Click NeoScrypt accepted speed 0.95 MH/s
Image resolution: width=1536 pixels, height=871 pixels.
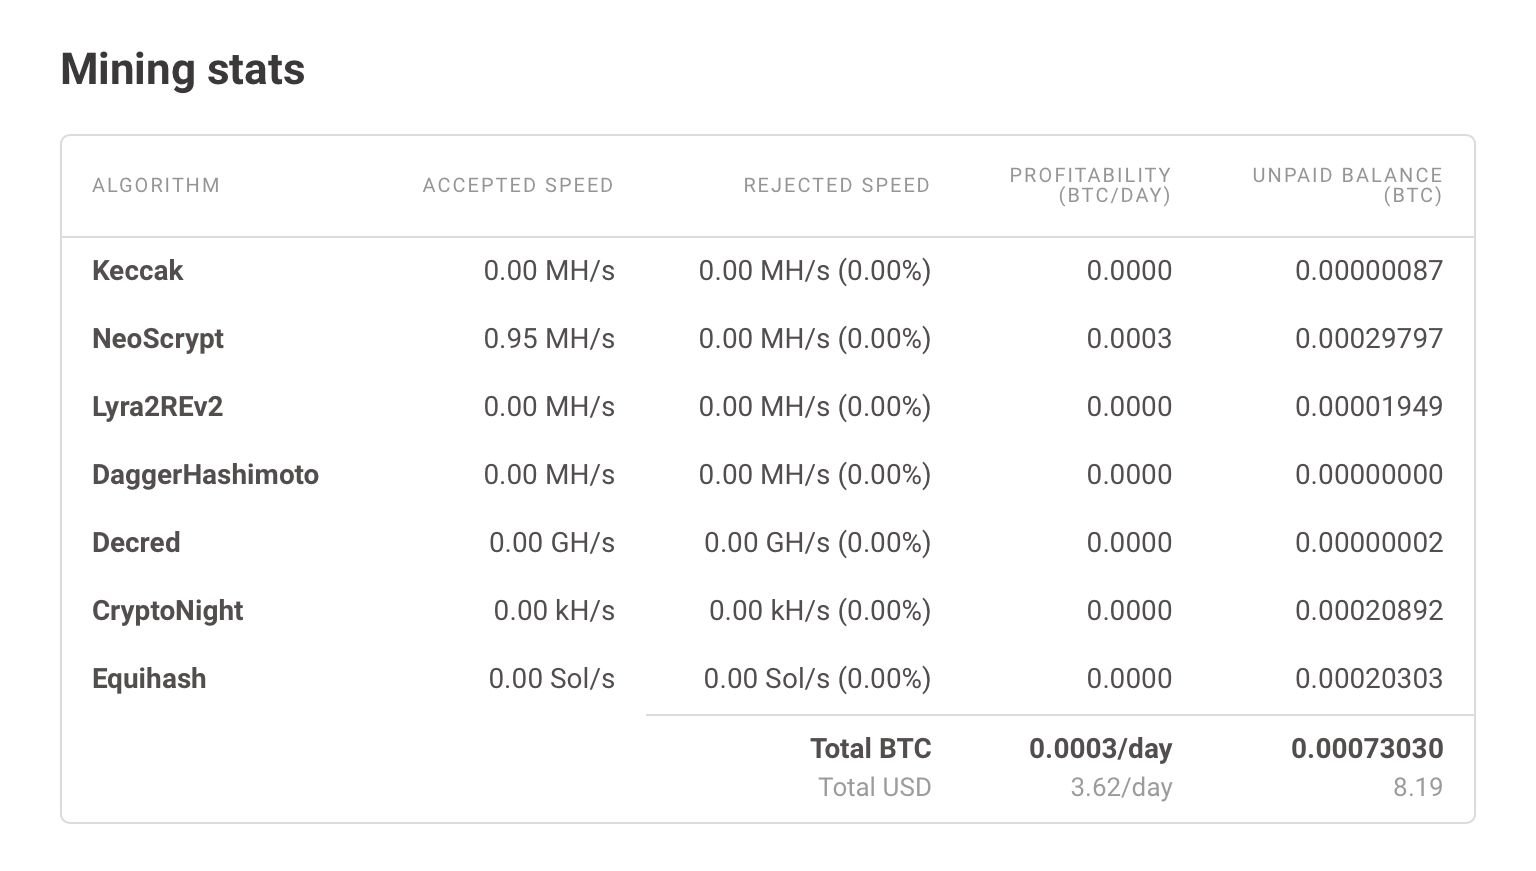[x=549, y=339]
